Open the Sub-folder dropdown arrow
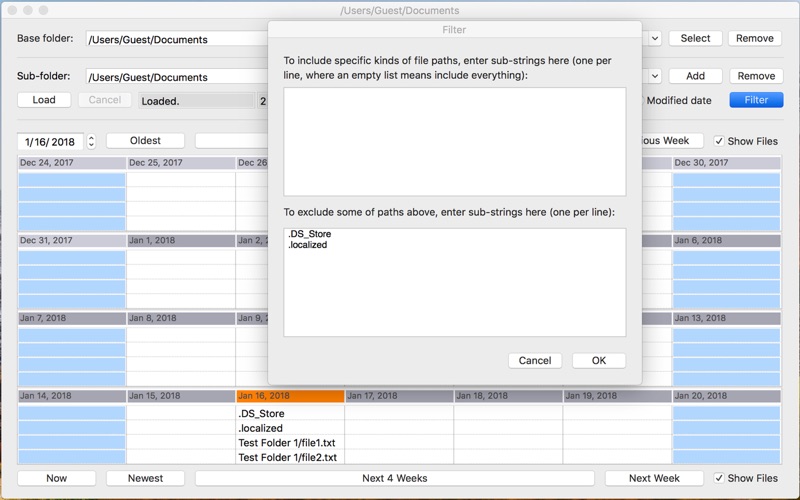 pyautogui.click(x=655, y=77)
